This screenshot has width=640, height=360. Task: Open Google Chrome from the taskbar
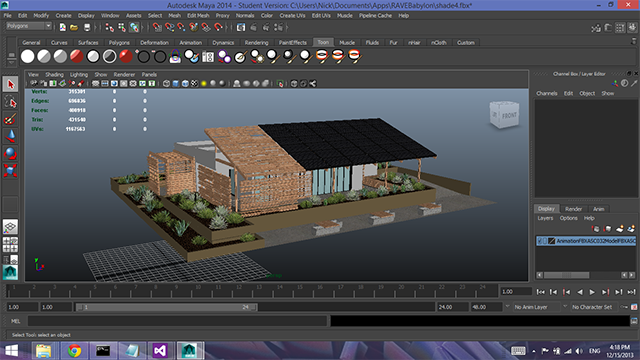coord(74,351)
